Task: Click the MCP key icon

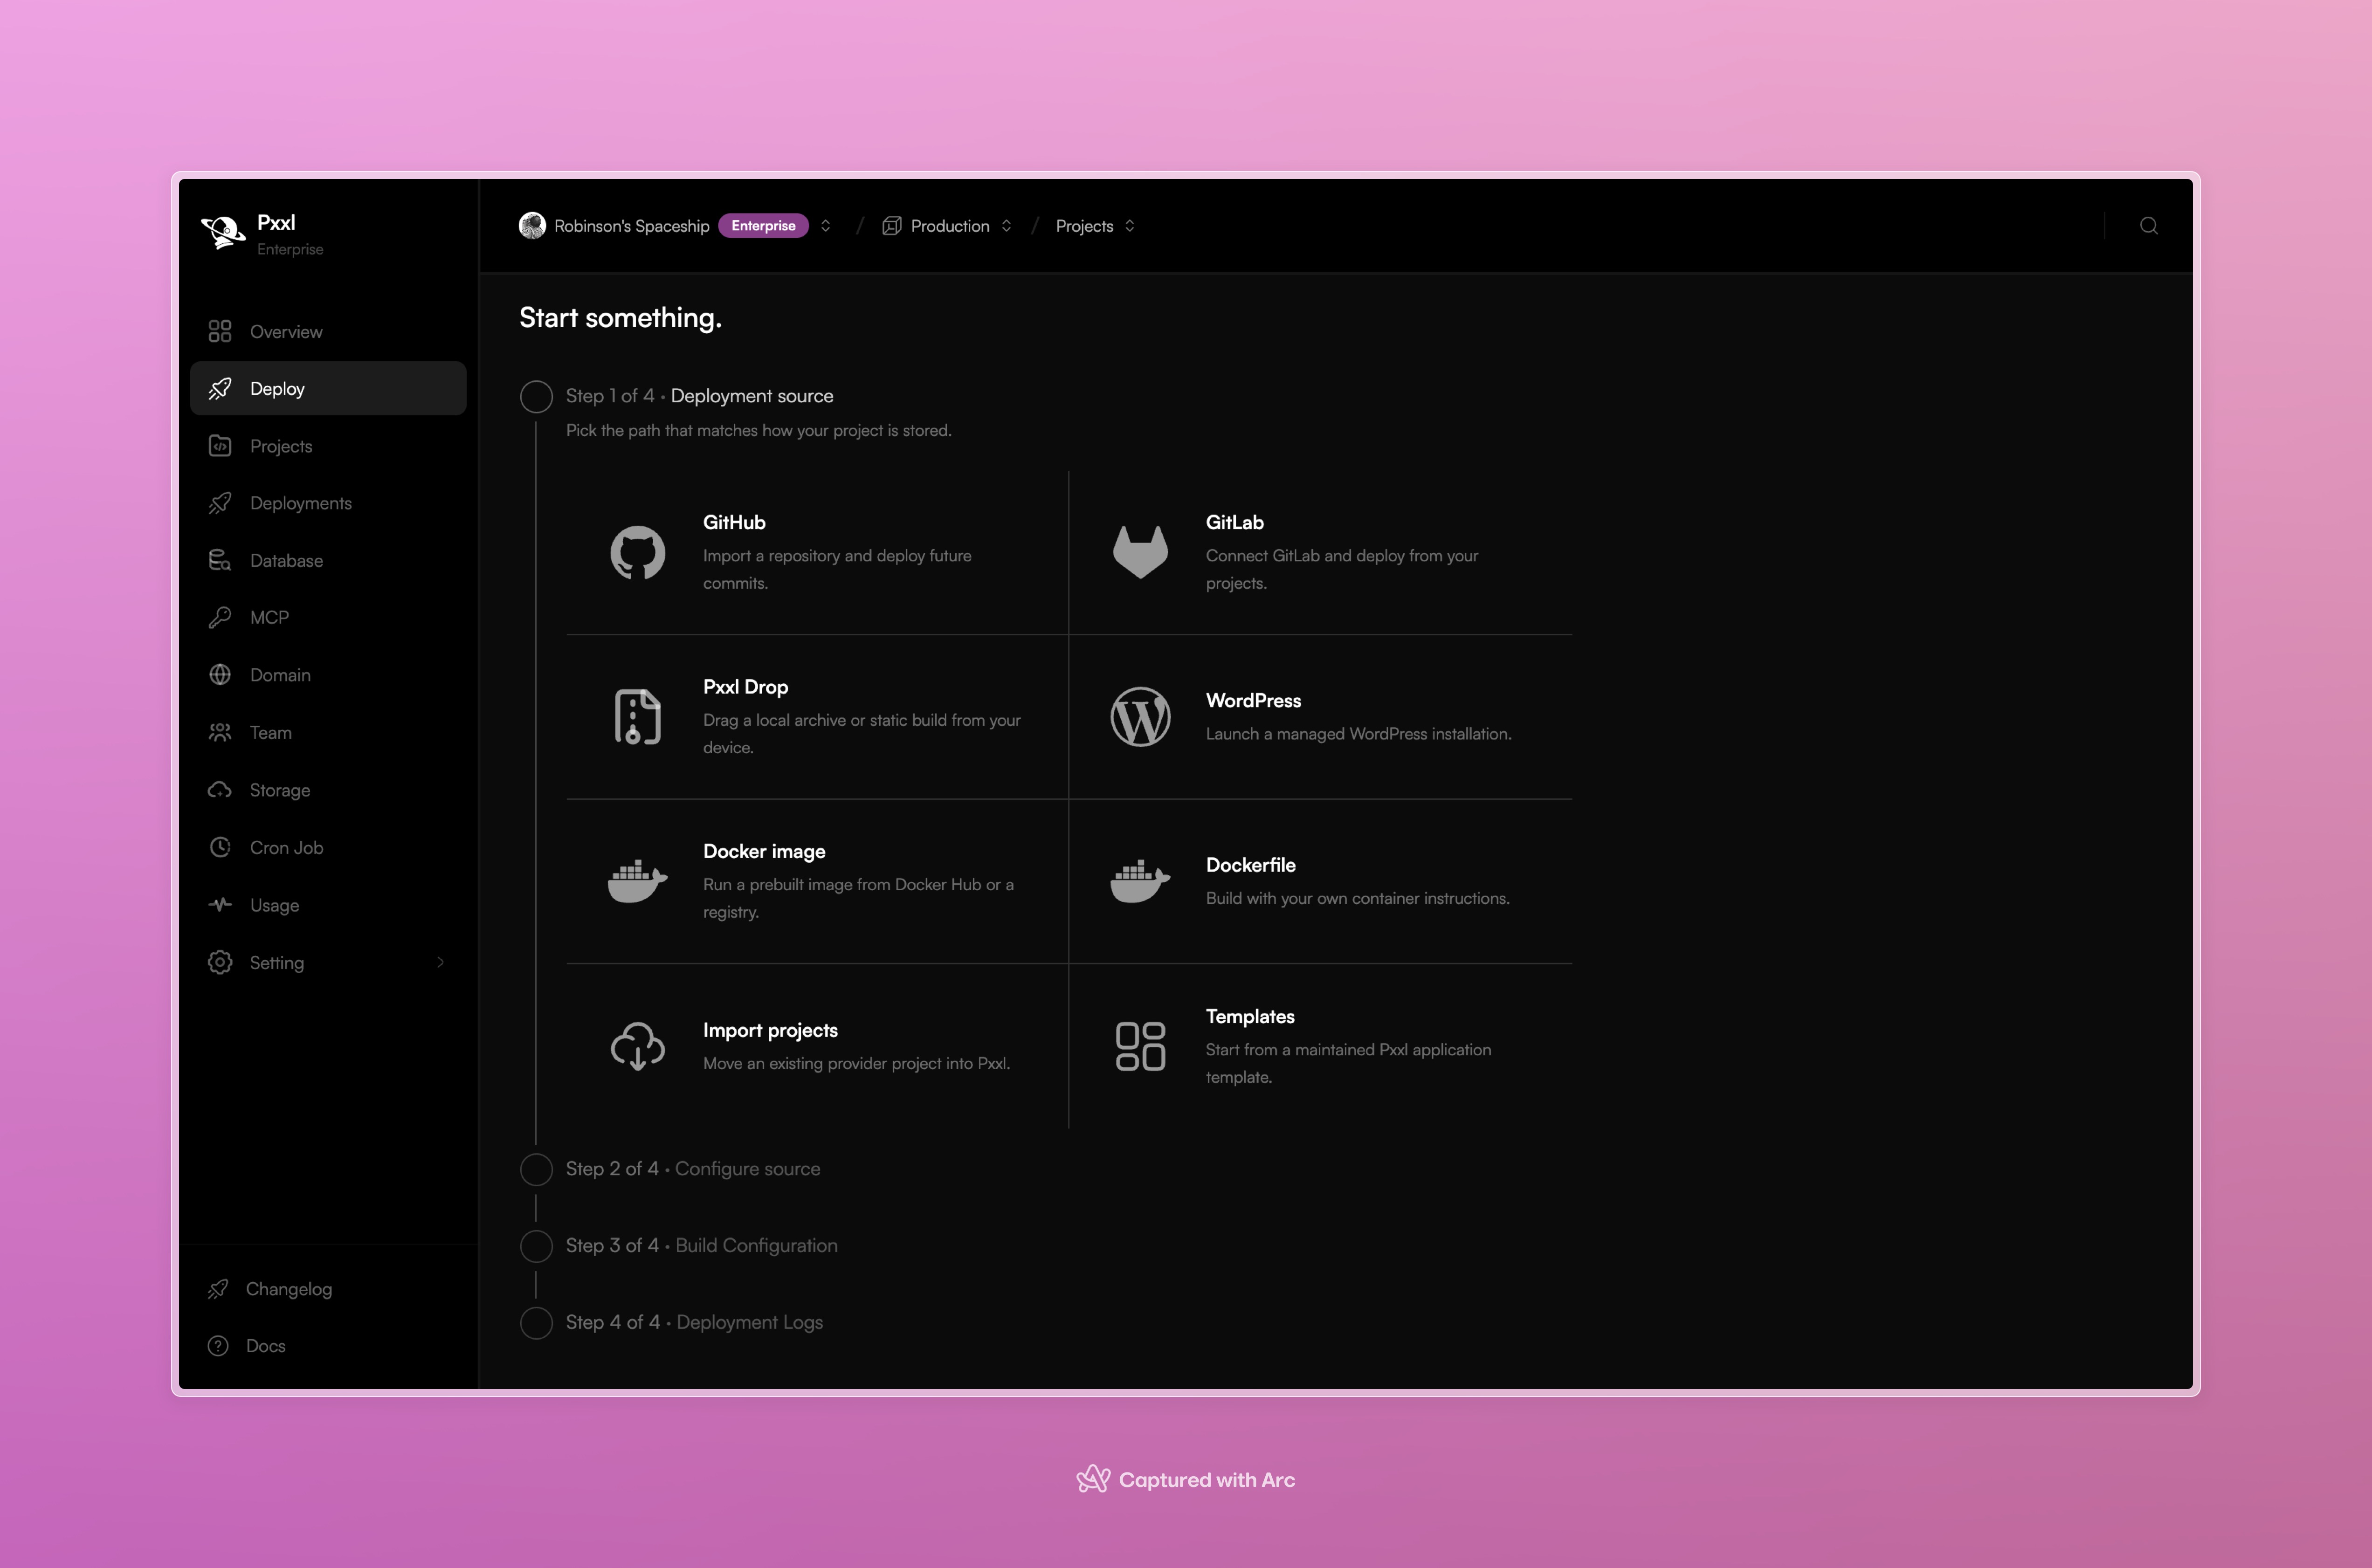Action: pyautogui.click(x=220, y=618)
